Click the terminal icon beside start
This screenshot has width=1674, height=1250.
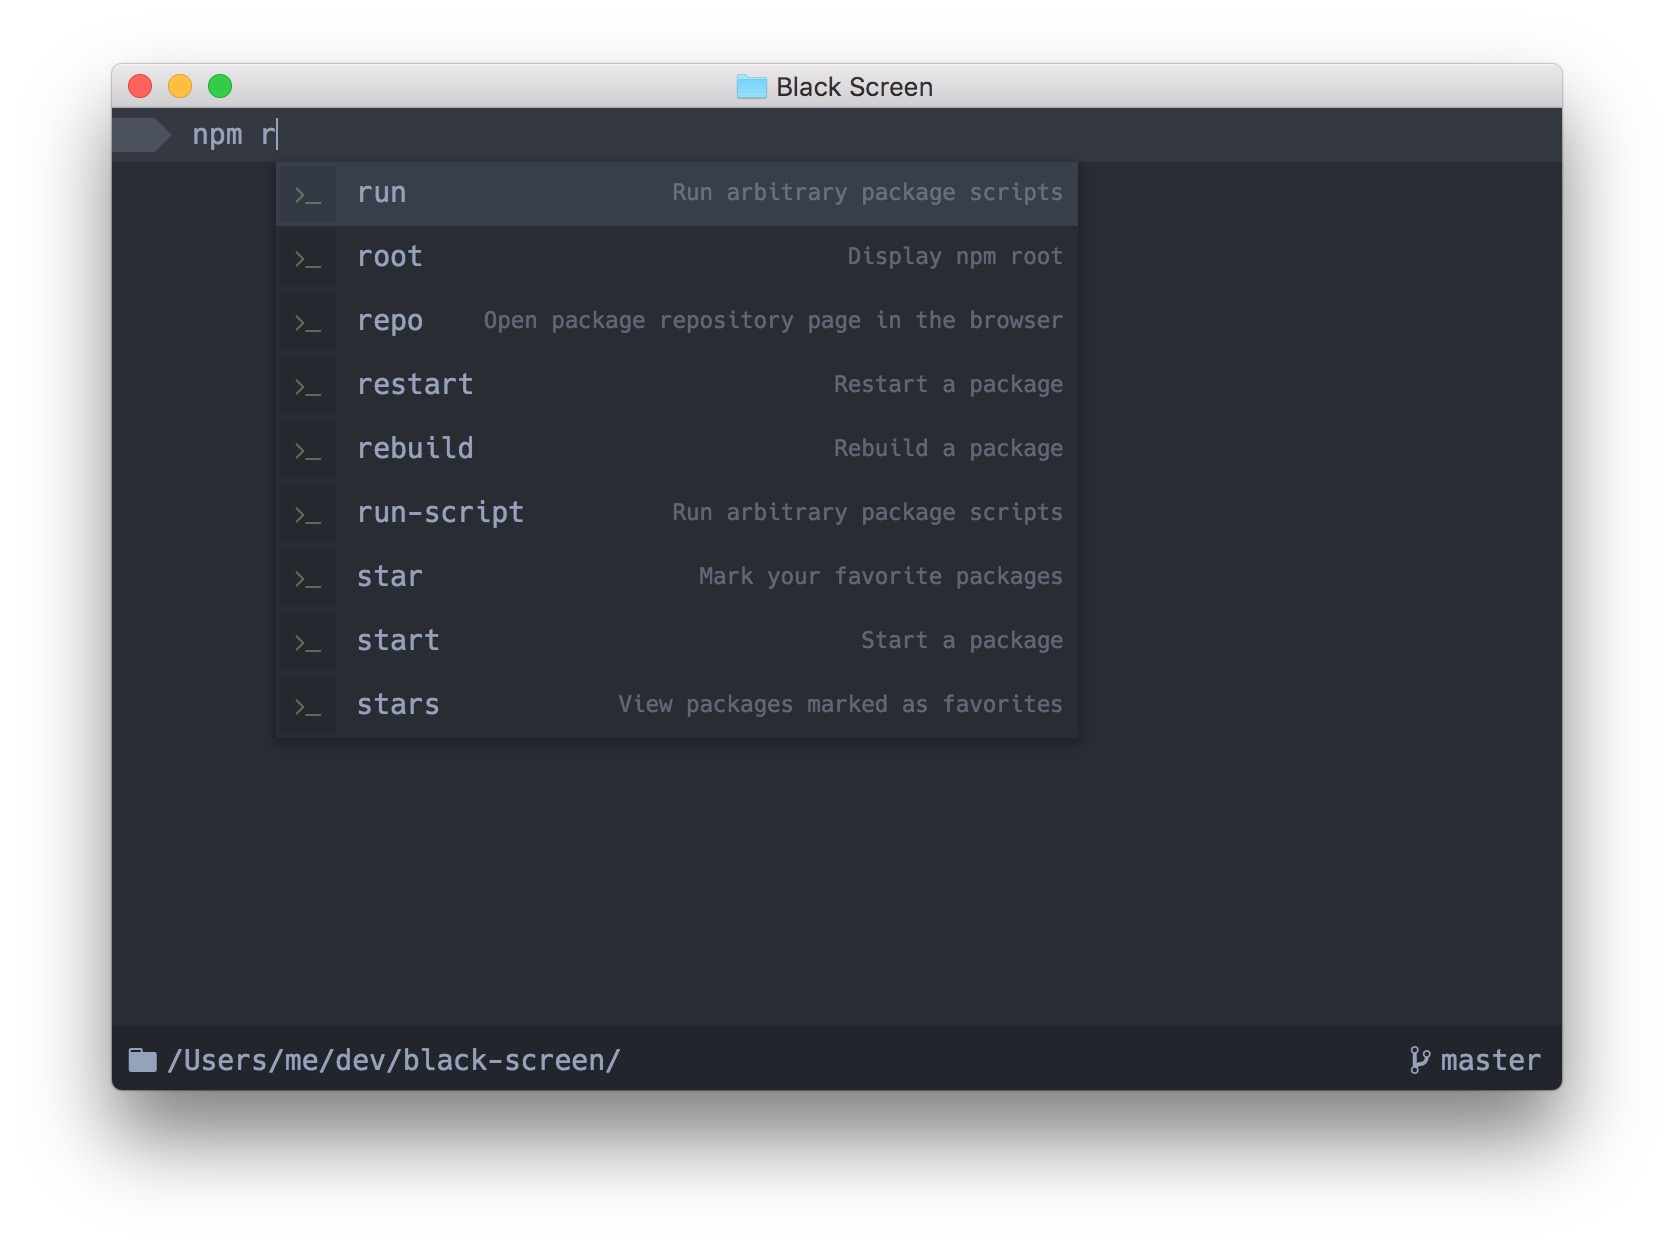pyautogui.click(x=307, y=643)
